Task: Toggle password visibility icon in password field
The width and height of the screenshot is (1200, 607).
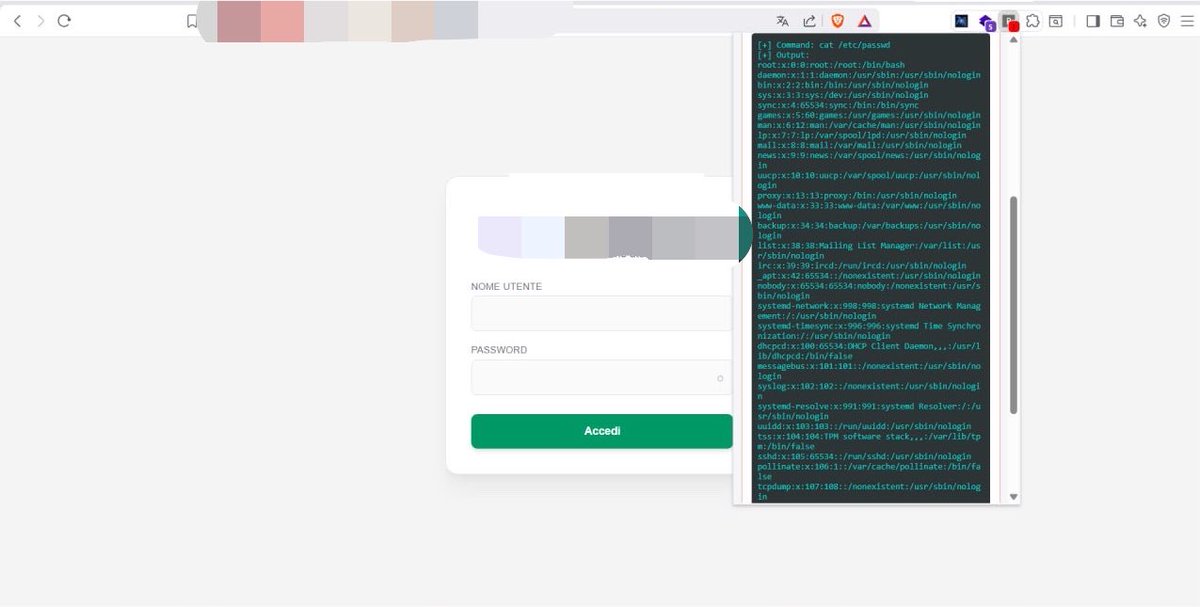Action: 720,378
